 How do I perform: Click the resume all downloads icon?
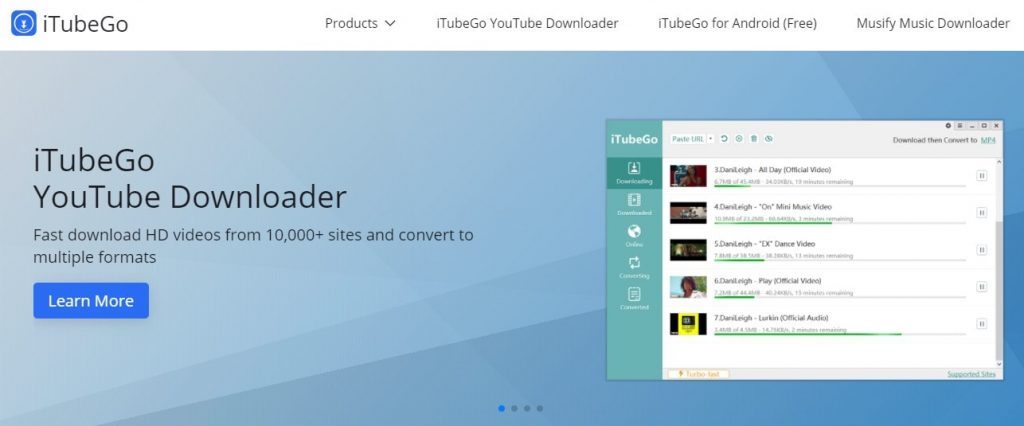(x=724, y=139)
